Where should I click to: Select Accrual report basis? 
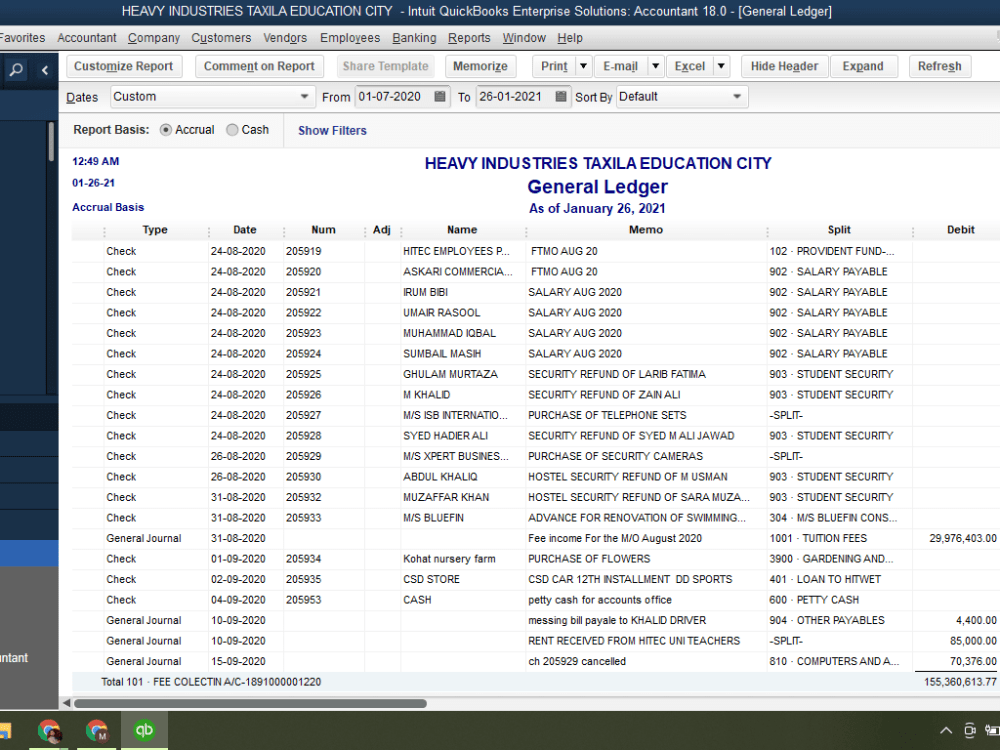166,130
